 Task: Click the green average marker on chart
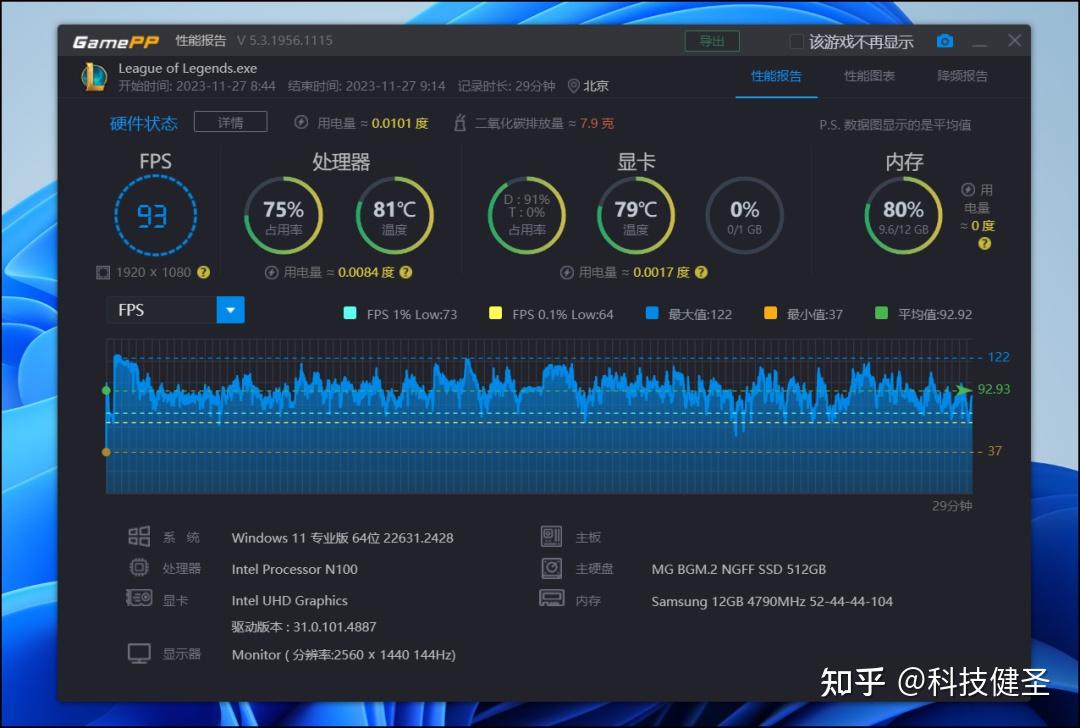click(106, 391)
